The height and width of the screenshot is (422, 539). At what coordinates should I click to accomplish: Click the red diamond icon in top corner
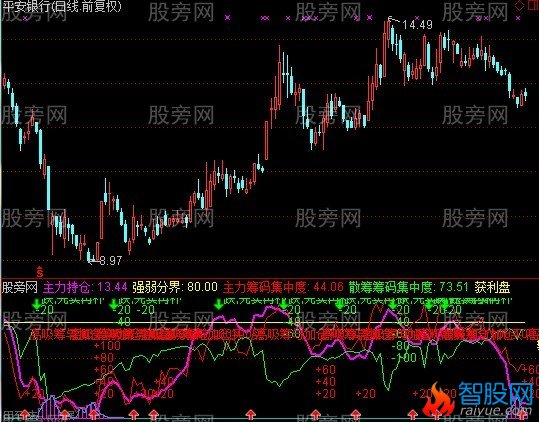[520, 5]
